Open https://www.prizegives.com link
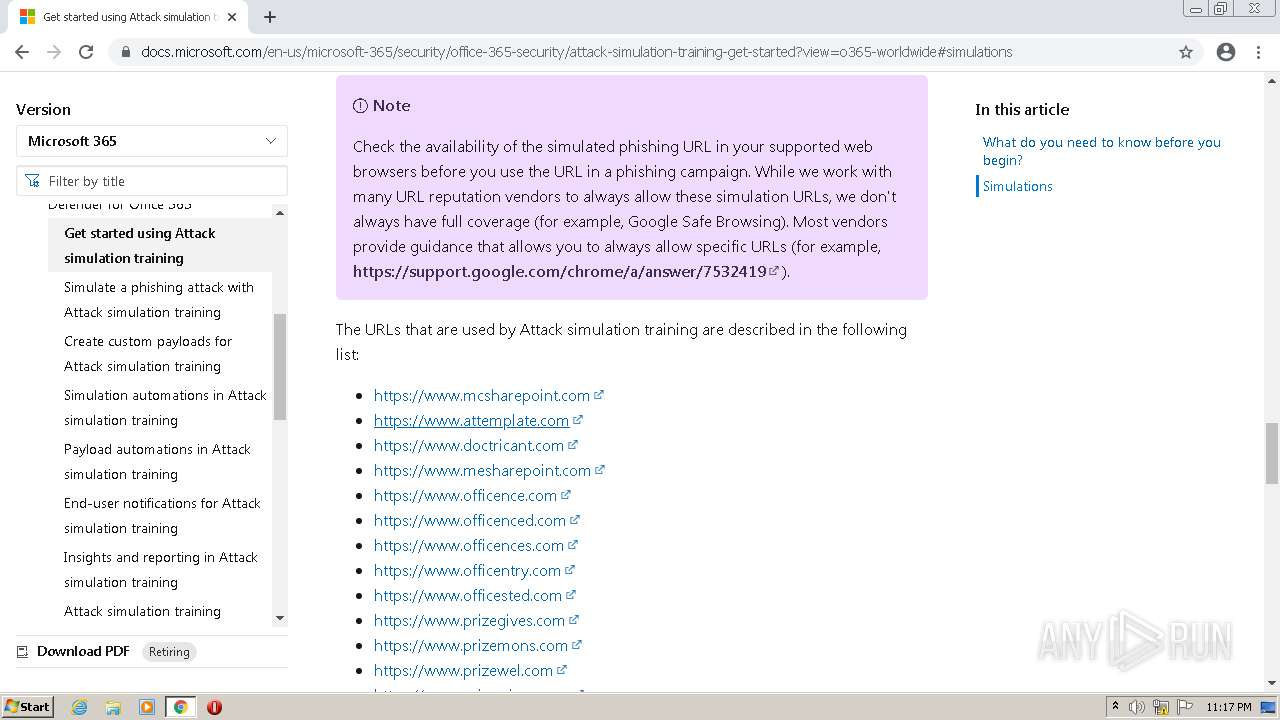Screen dimensions: 1280x720 [x=469, y=620]
